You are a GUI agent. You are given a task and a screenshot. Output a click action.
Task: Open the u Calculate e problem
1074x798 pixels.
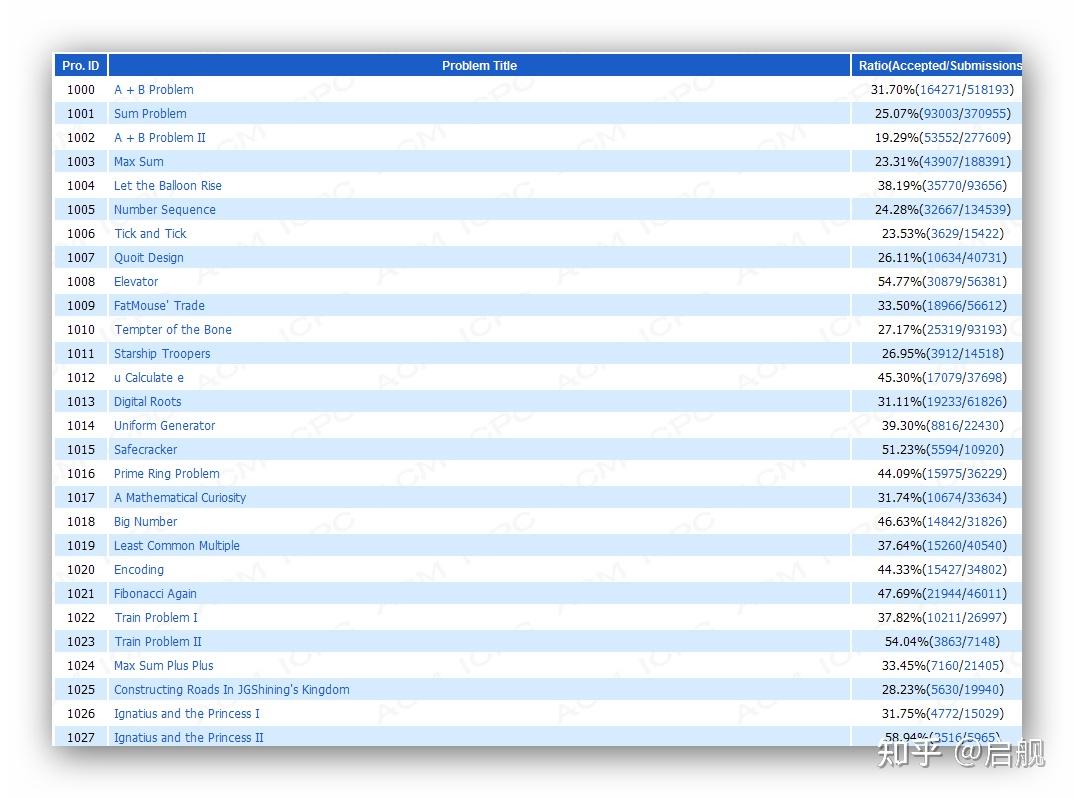pyautogui.click(x=149, y=377)
